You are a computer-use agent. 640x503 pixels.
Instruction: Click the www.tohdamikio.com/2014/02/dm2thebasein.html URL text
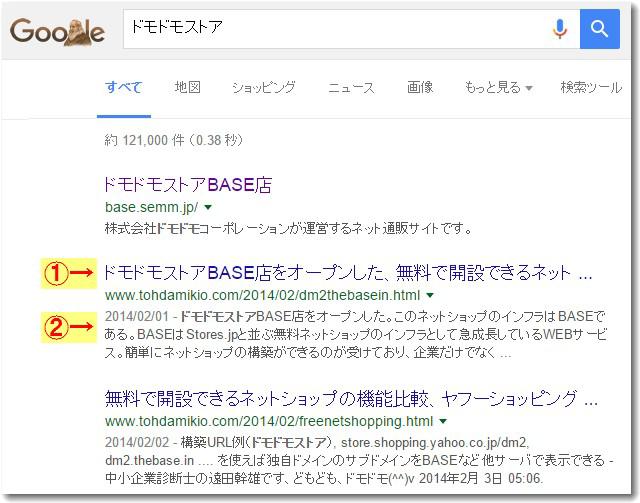click(x=262, y=295)
